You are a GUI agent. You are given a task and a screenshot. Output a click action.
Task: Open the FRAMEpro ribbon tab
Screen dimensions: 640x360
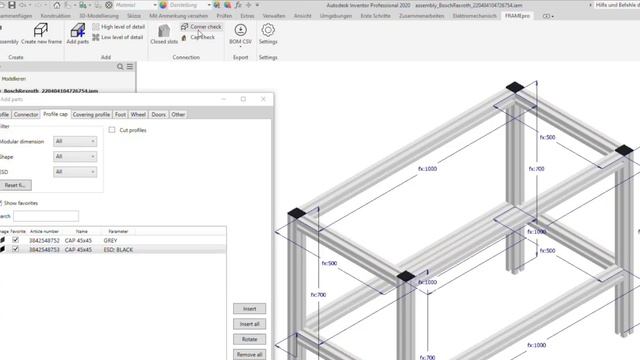pos(517,16)
